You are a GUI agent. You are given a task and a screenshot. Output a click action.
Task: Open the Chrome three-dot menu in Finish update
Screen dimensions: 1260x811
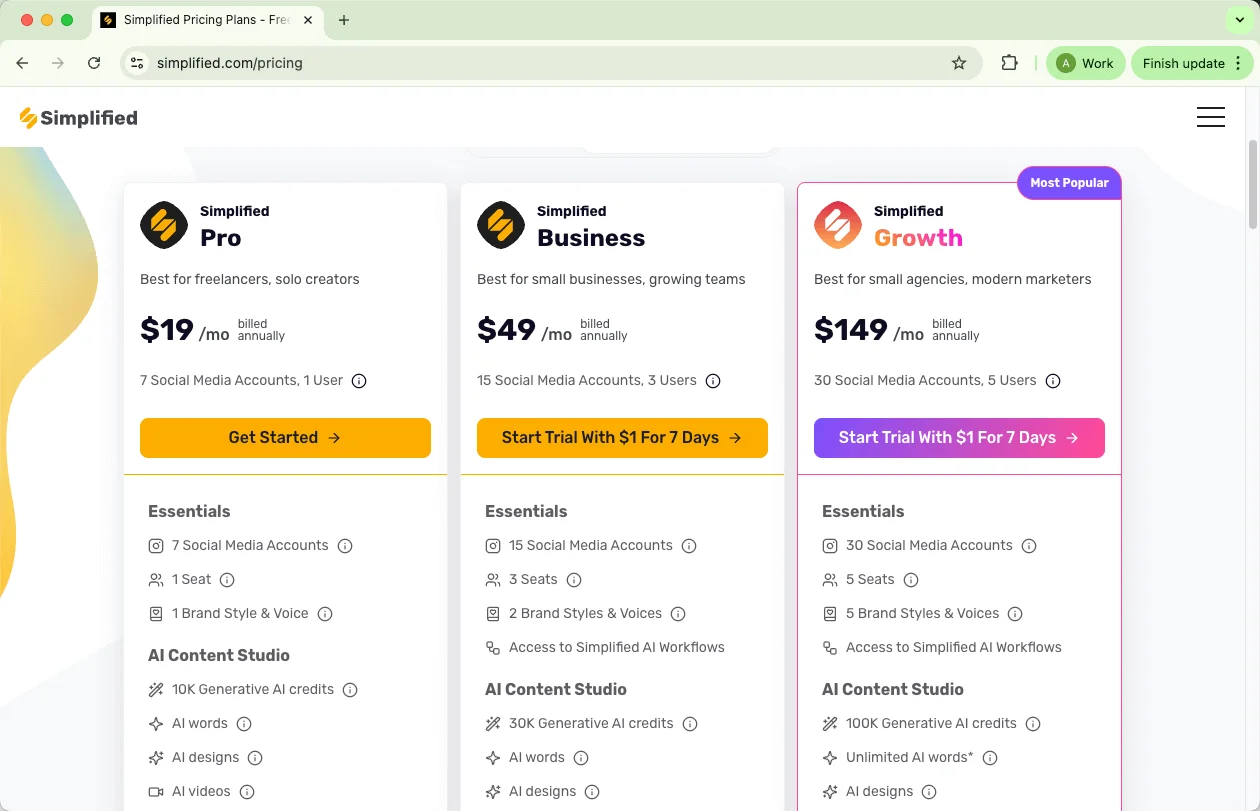click(x=1238, y=63)
